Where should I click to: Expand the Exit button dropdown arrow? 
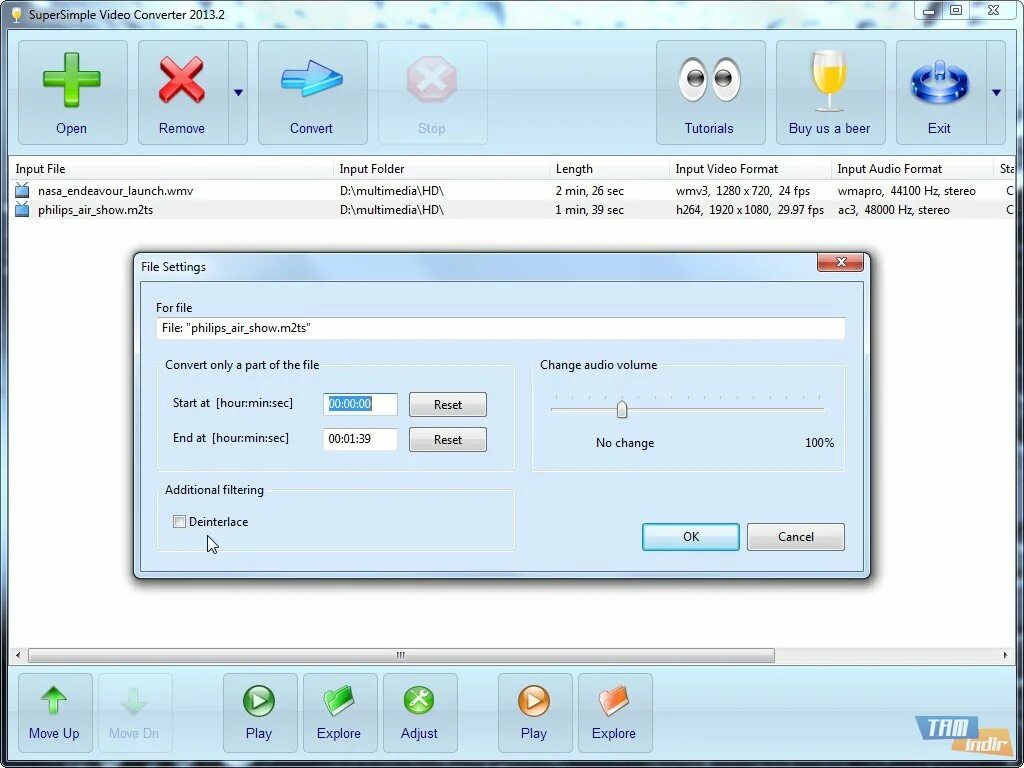(x=996, y=92)
